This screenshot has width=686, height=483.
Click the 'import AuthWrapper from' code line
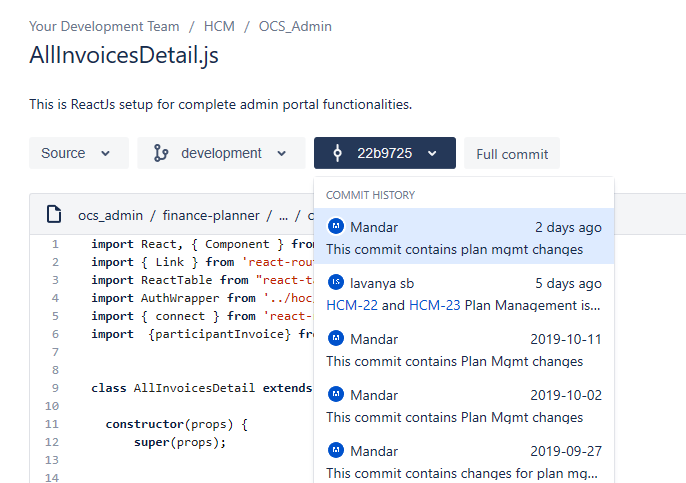202,298
